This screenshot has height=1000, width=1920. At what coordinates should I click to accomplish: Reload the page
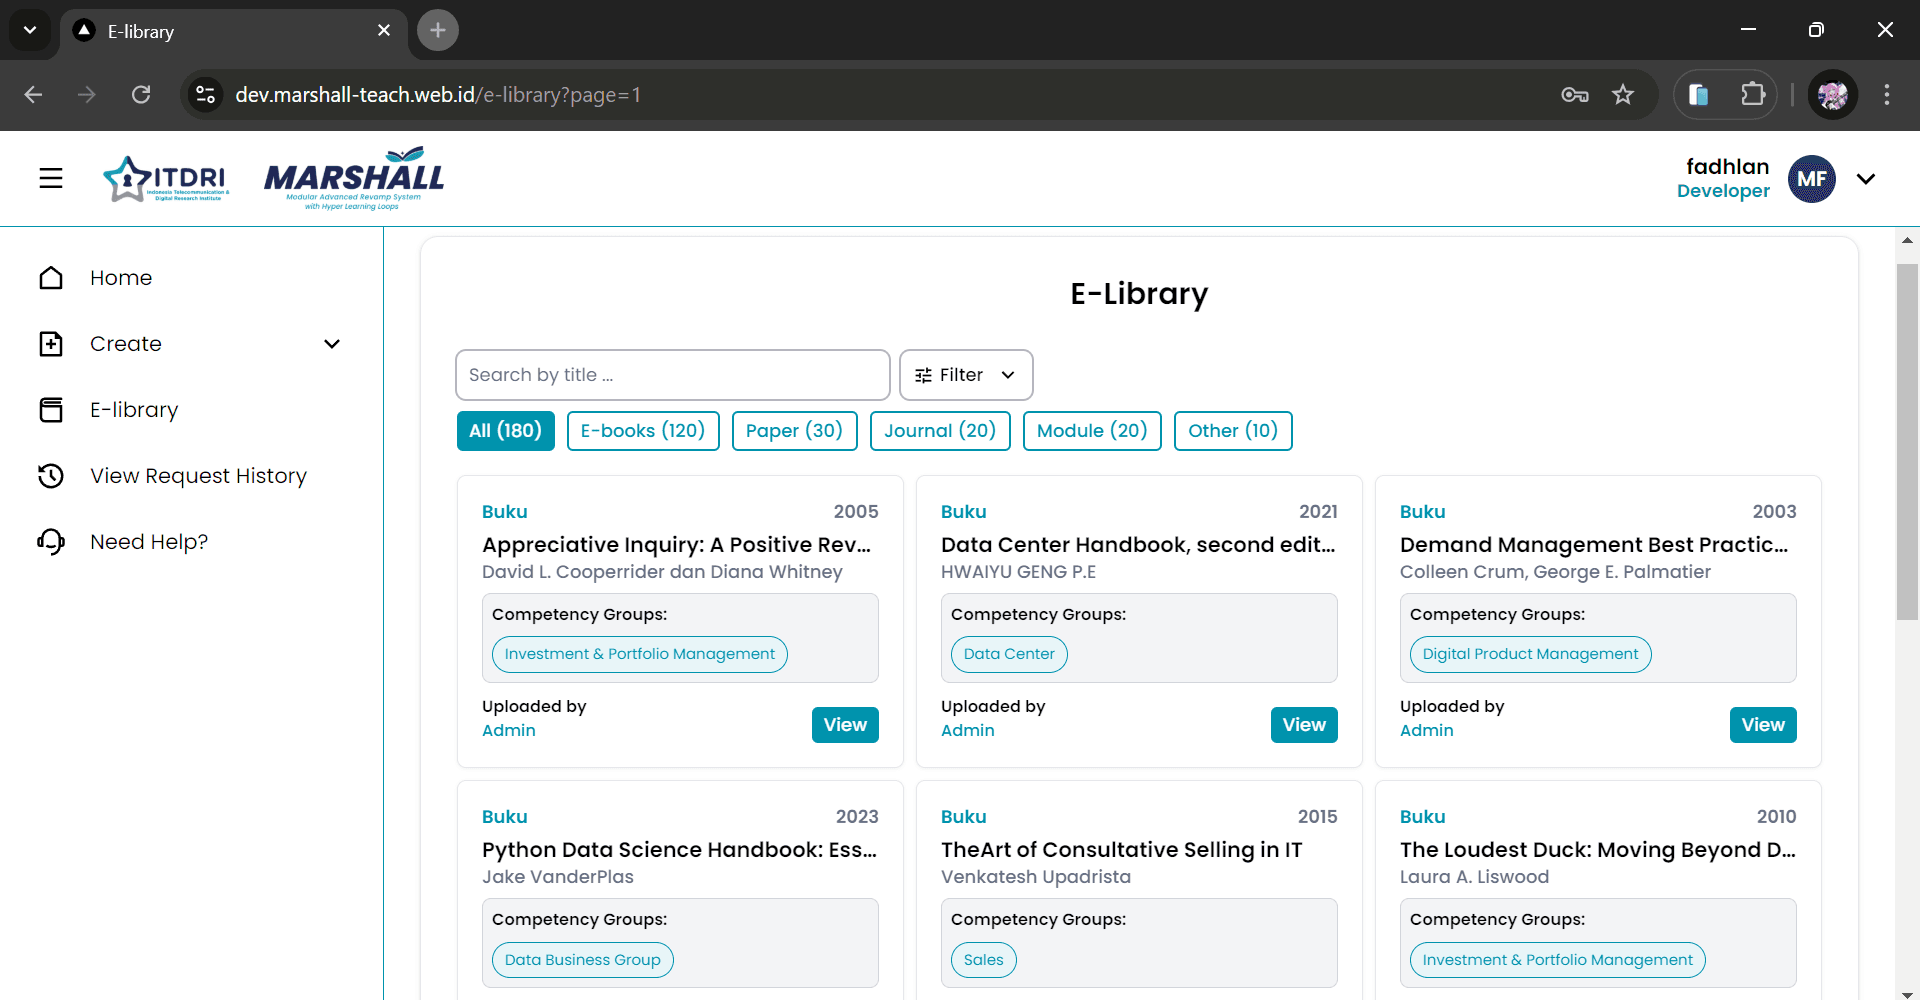tap(141, 95)
